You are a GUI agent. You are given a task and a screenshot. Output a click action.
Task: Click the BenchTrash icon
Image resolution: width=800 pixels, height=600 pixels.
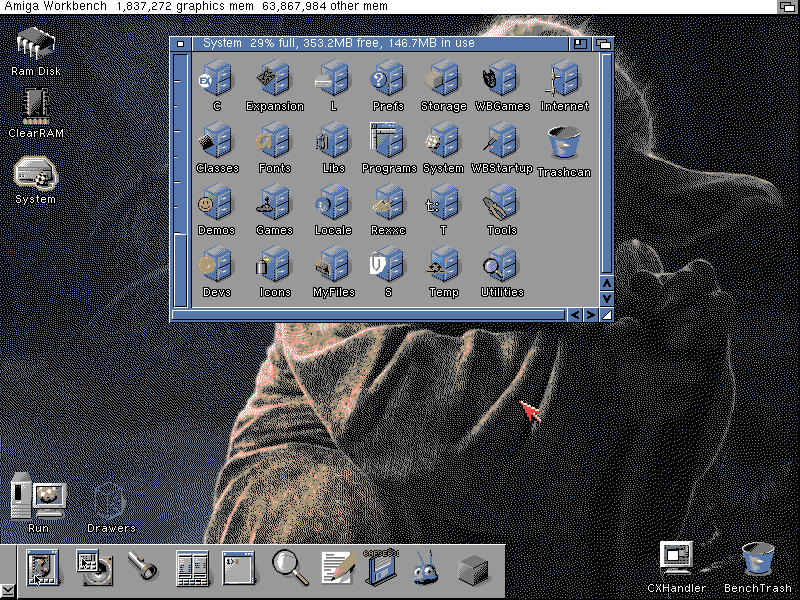(758, 561)
